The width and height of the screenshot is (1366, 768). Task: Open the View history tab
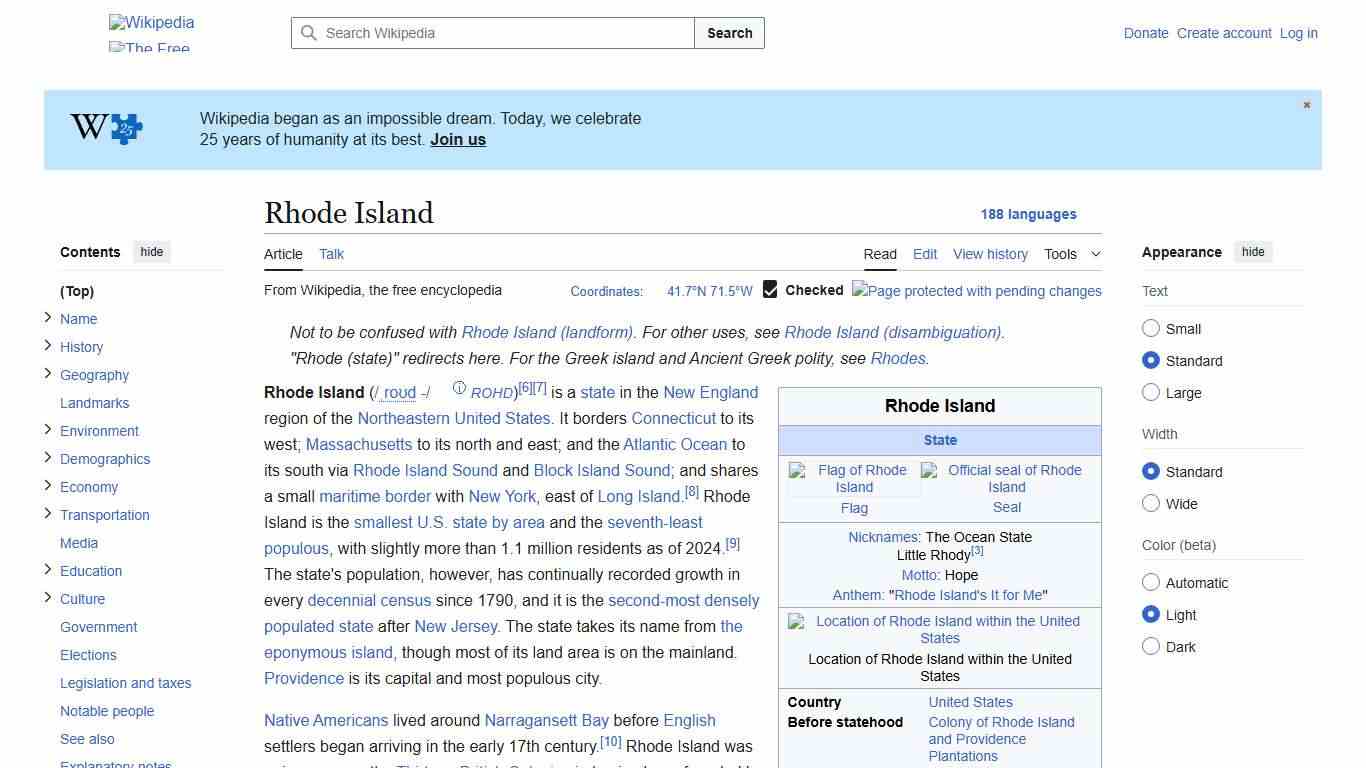pyautogui.click(x=990, y=254)
